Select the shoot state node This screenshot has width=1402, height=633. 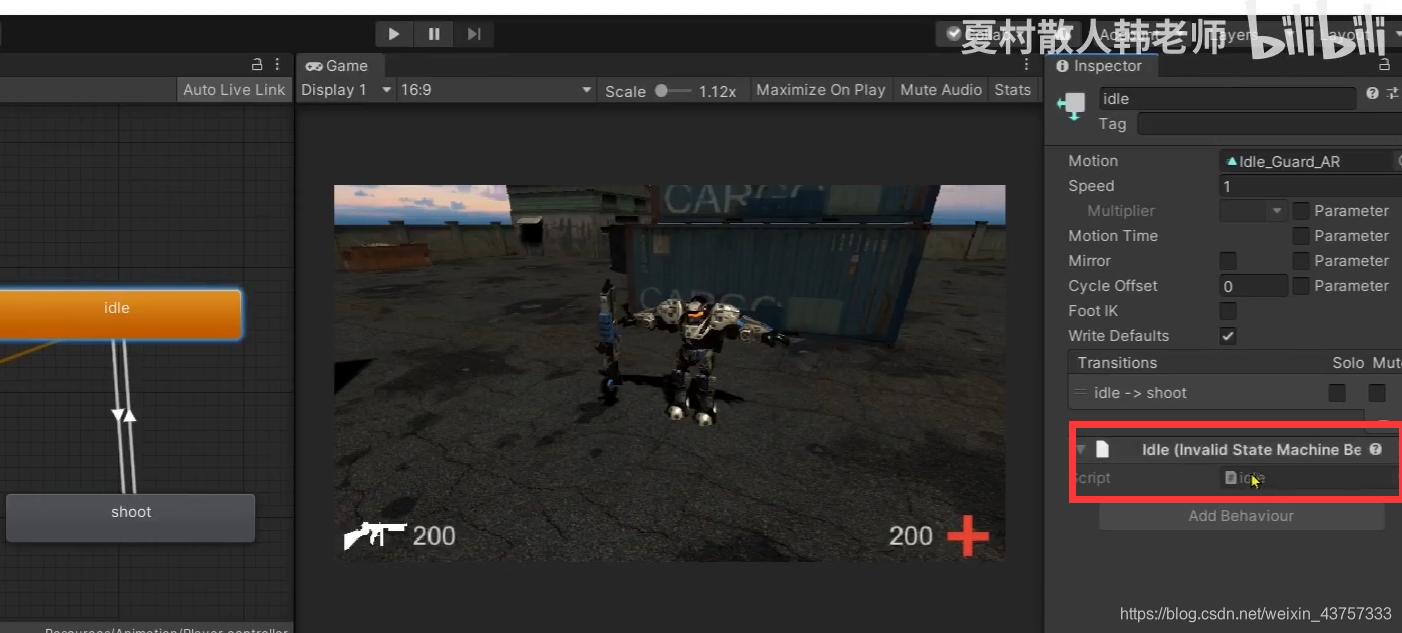pos(131,517)
